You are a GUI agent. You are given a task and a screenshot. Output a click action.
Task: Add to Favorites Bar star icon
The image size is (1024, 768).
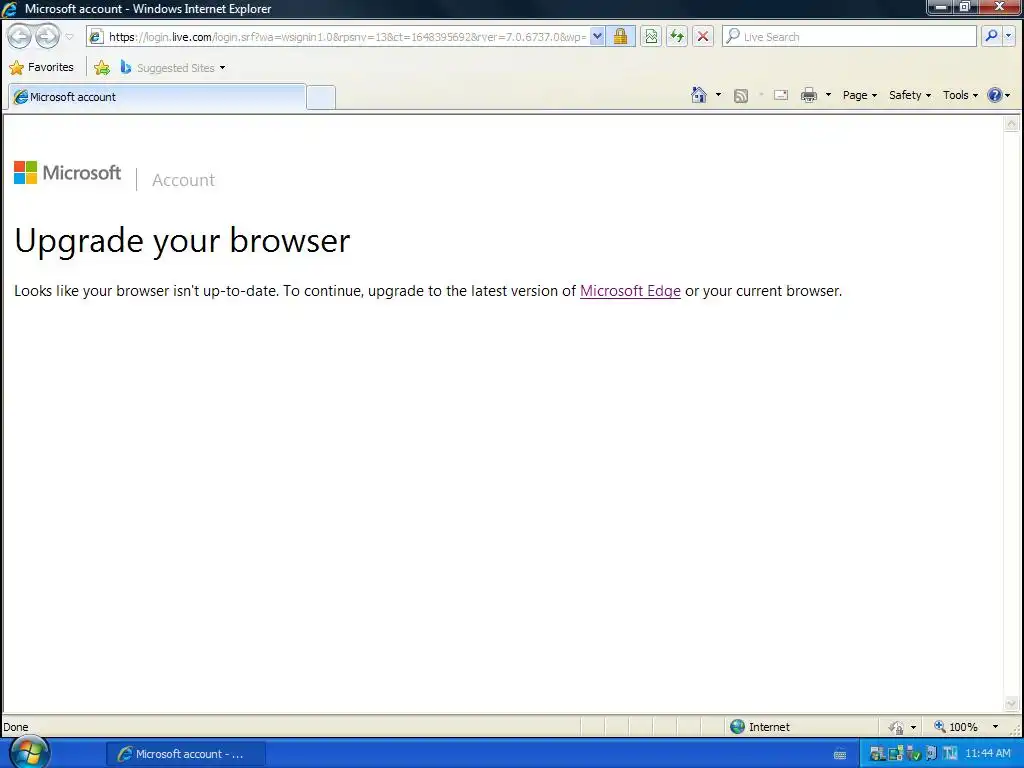[x=102, y=67]
